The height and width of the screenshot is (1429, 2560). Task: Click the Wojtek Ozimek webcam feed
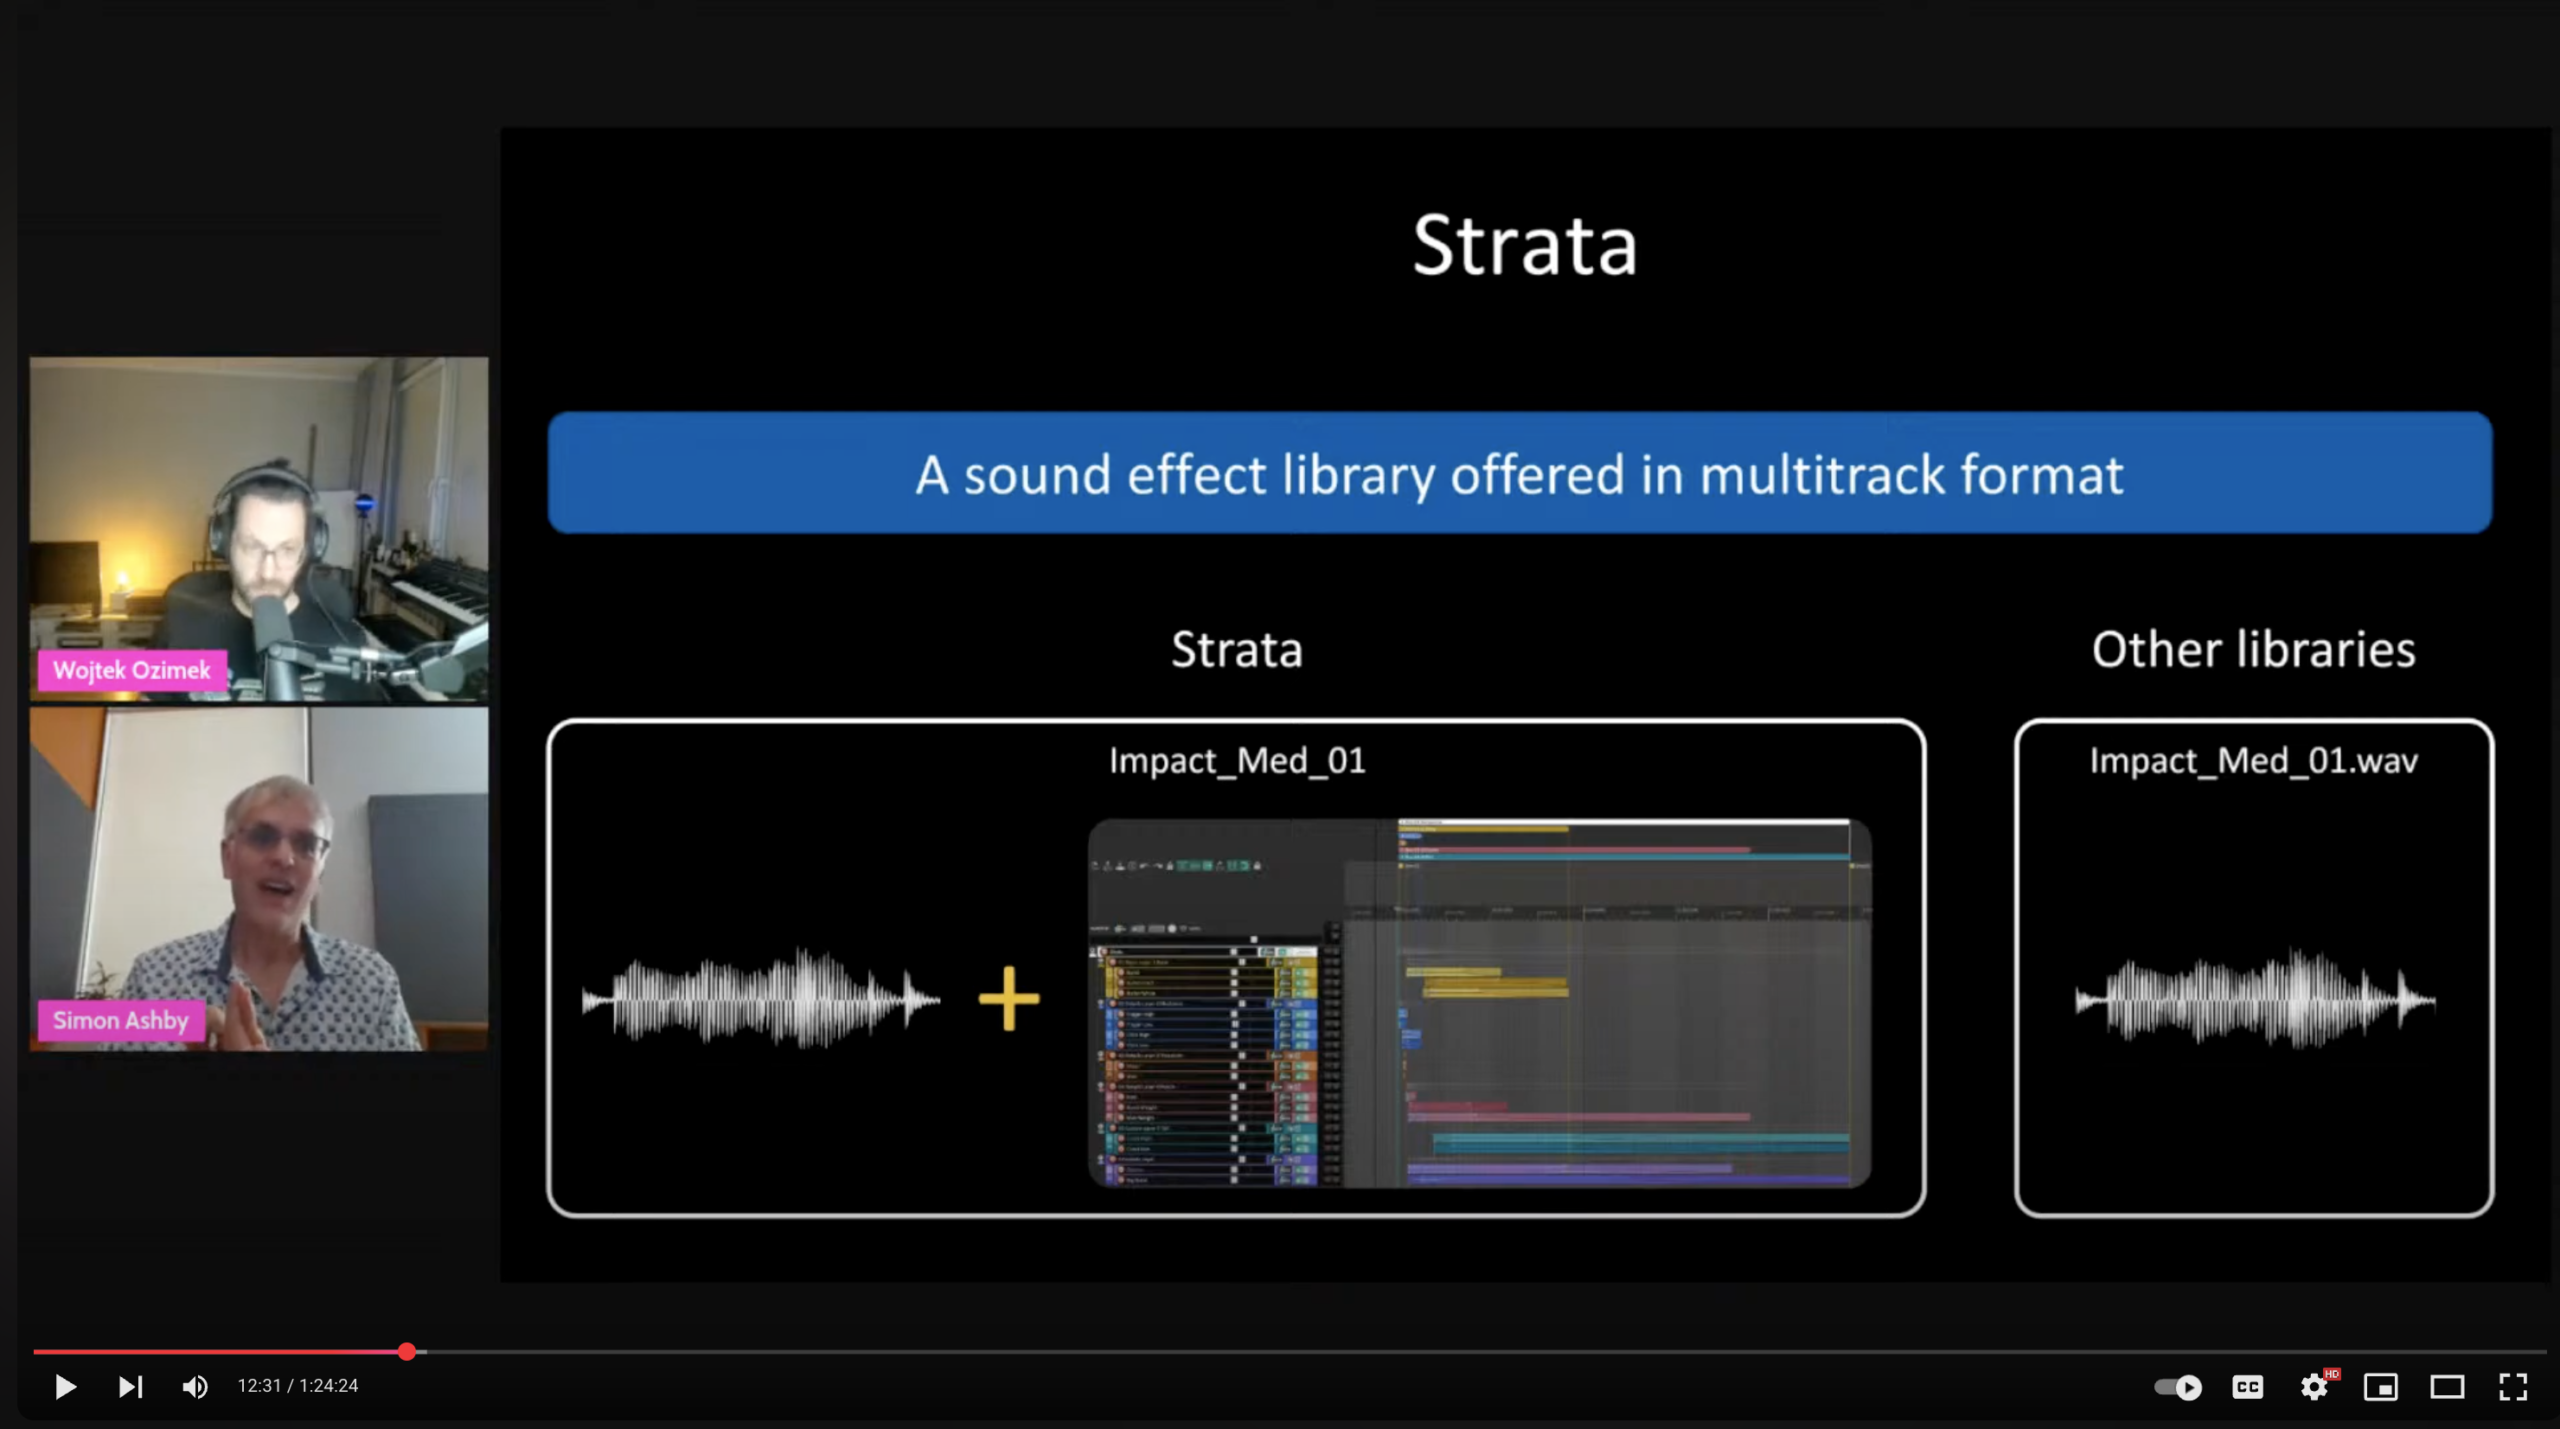click(258, 529)
